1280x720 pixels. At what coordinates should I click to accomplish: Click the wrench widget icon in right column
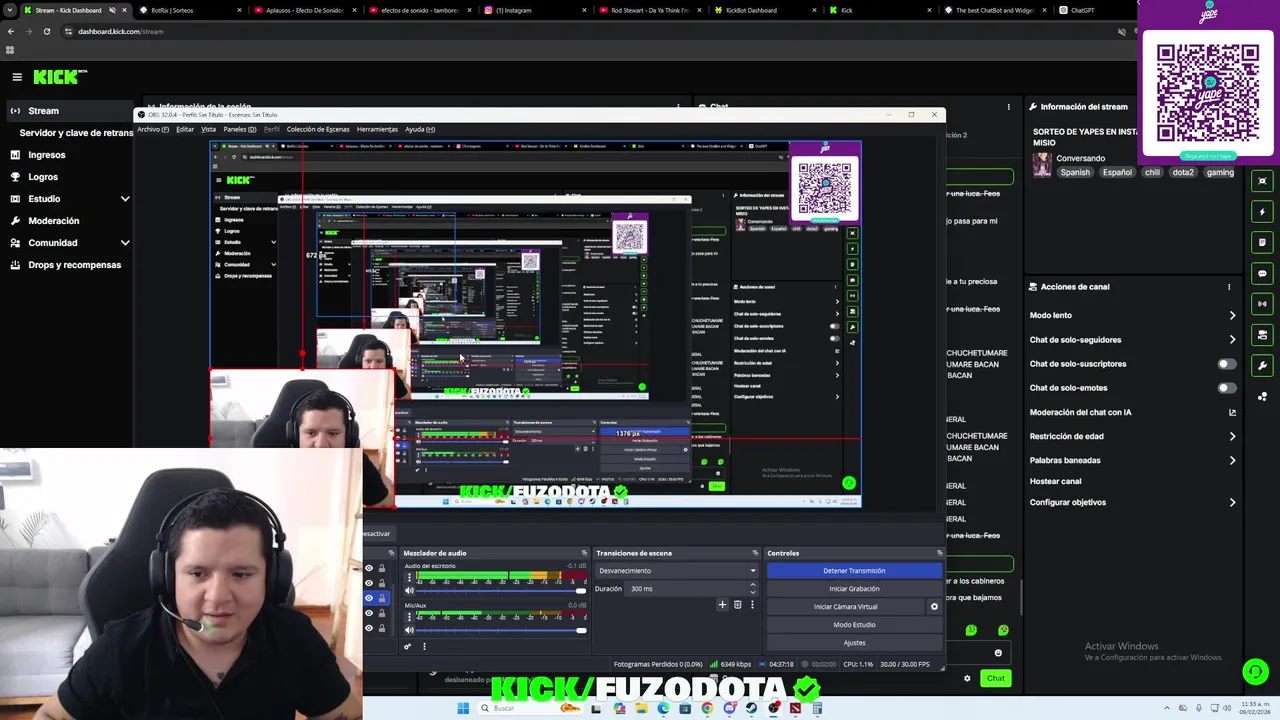1262,365
